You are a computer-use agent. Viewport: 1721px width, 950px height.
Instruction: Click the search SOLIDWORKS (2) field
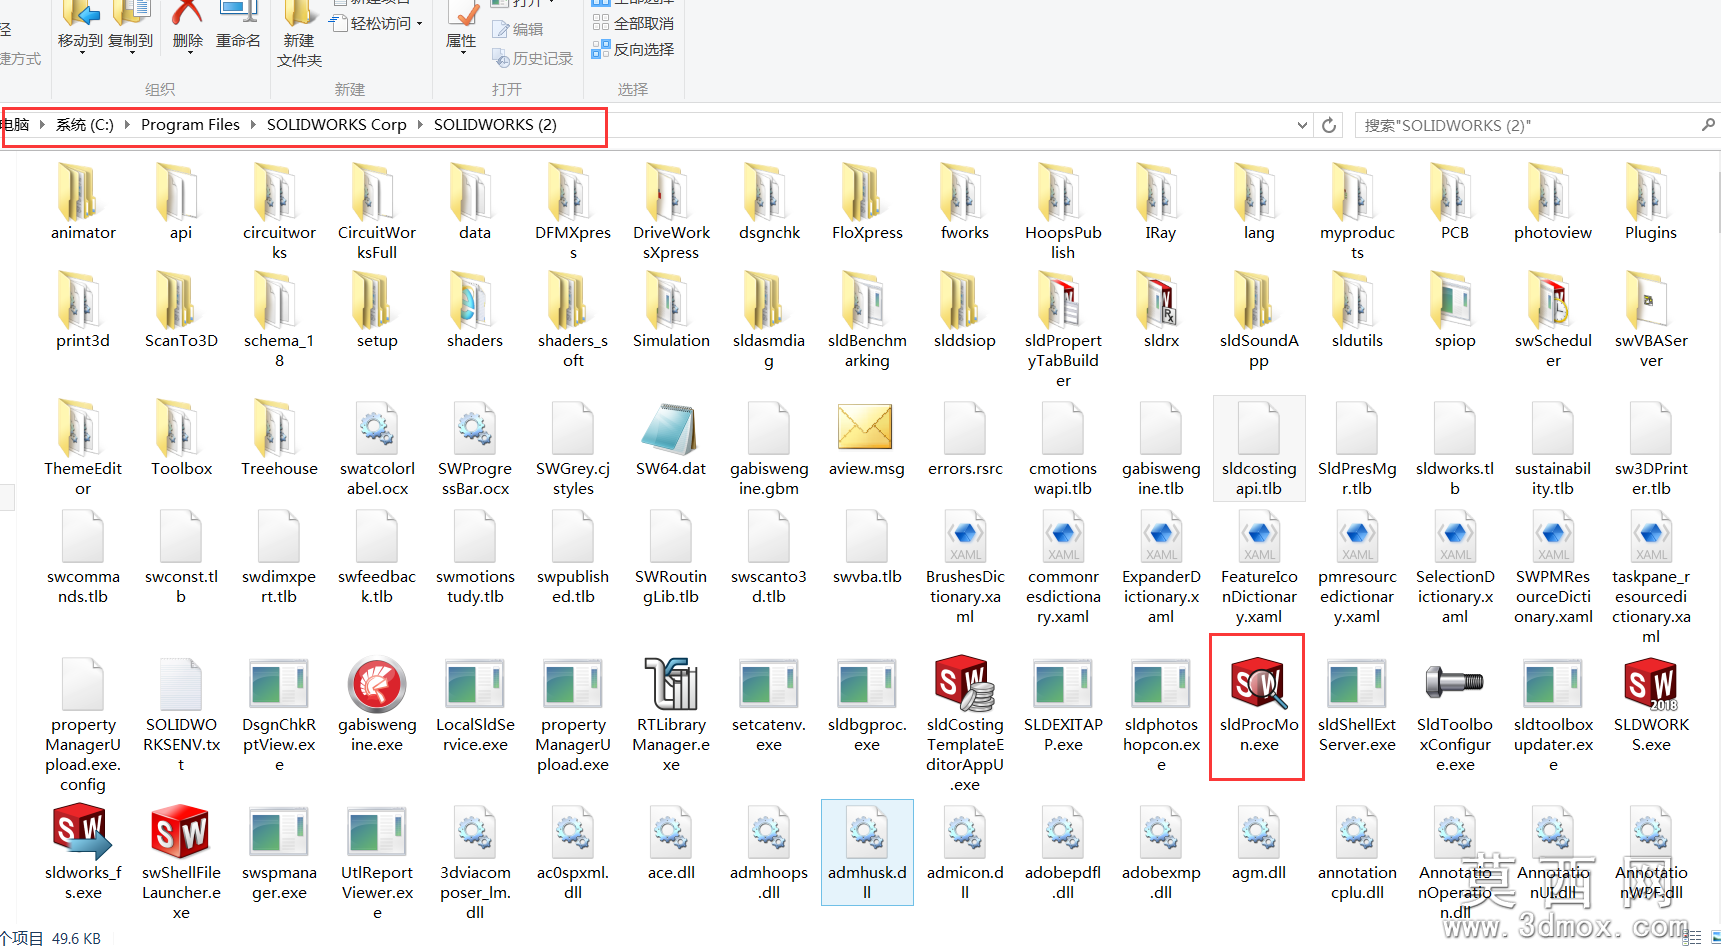pos(1536,125)
